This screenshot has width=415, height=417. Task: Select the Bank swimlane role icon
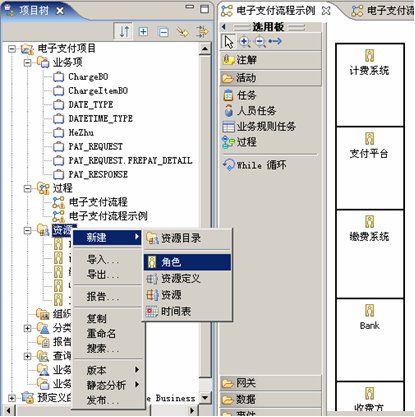click(369, 311)
